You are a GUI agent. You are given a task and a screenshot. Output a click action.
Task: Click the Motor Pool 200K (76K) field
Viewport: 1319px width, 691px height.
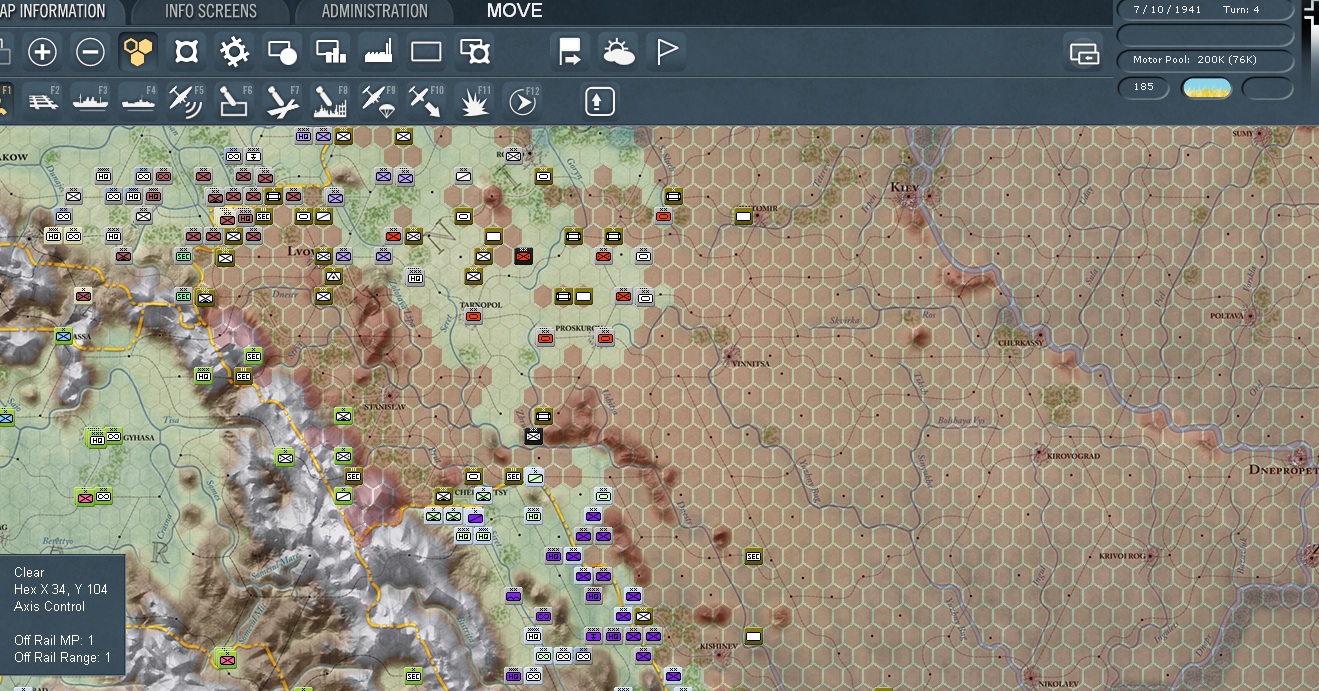tap(1204, 60)
